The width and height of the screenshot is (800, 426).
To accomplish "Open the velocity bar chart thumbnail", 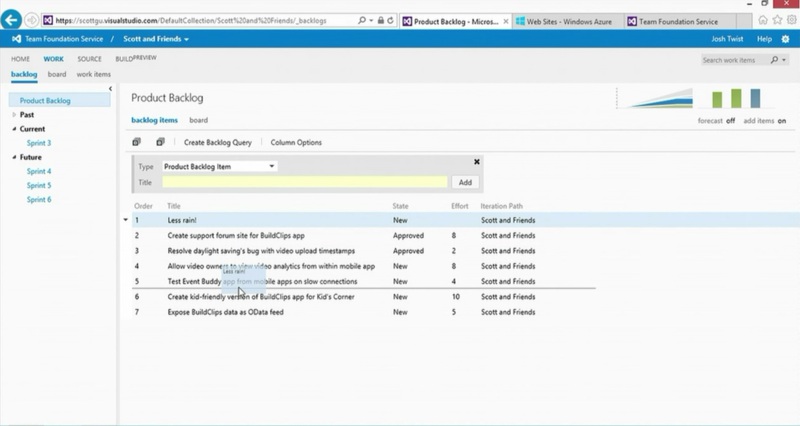I will 736,98.
